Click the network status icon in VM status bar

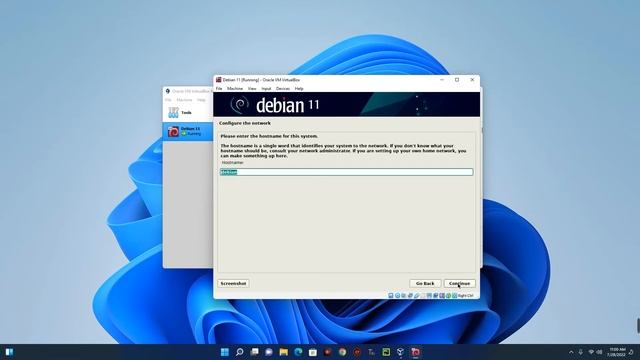pos(410,296)
